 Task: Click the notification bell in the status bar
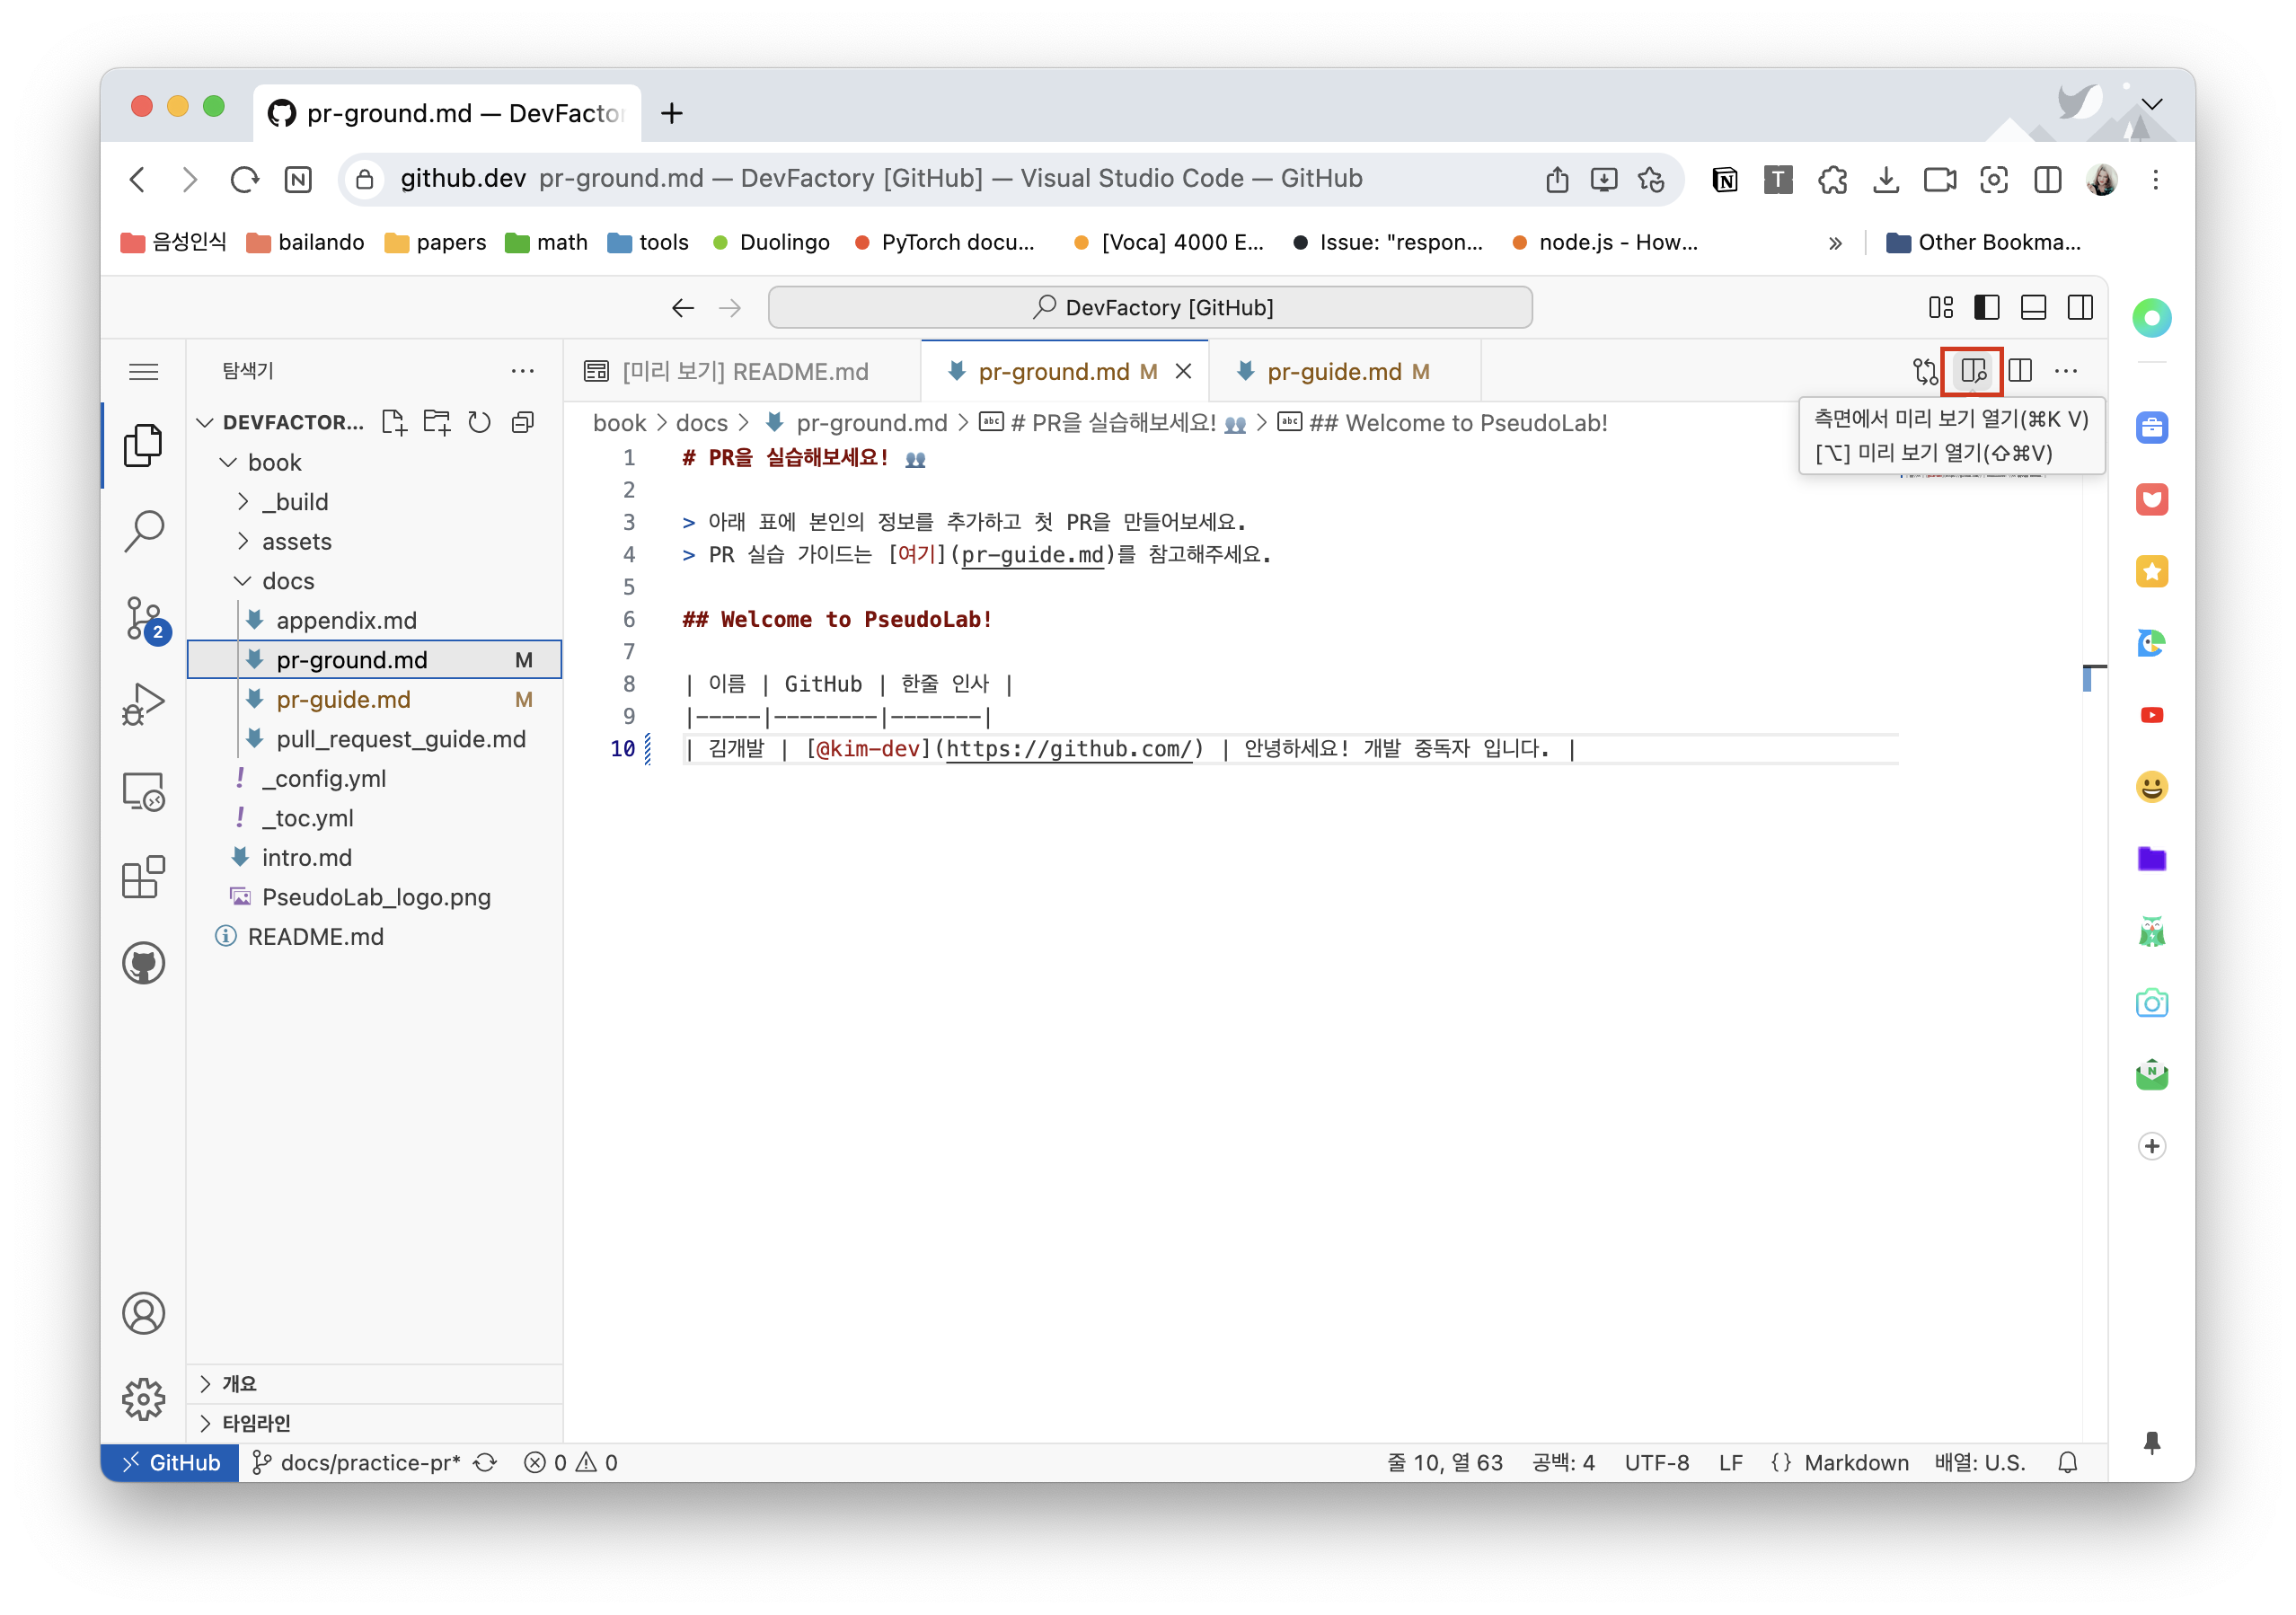click(2068, 1462)
